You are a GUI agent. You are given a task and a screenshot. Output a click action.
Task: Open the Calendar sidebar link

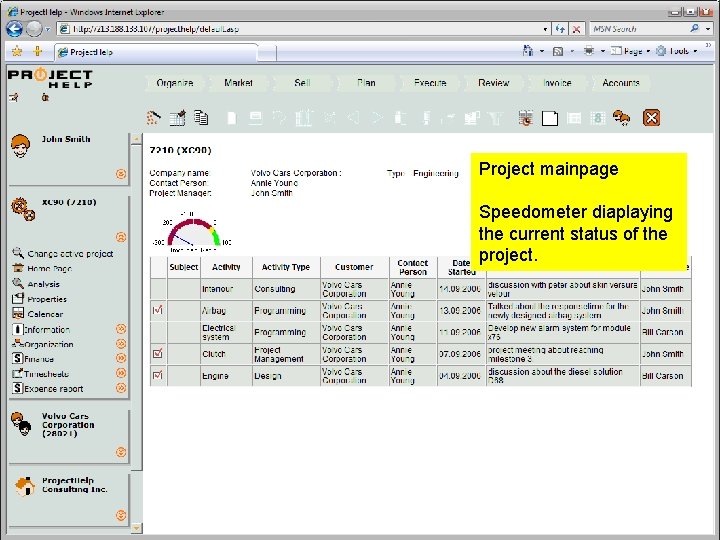pyautogui.click(x=45, y=315)
